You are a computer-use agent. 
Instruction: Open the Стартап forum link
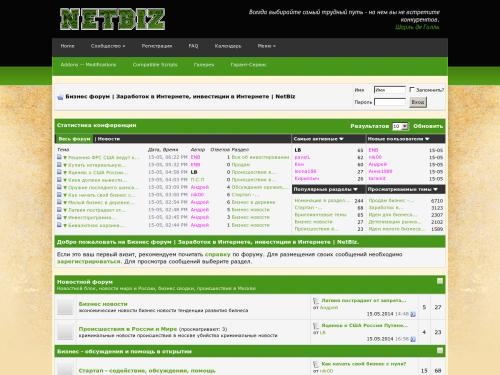147,371
